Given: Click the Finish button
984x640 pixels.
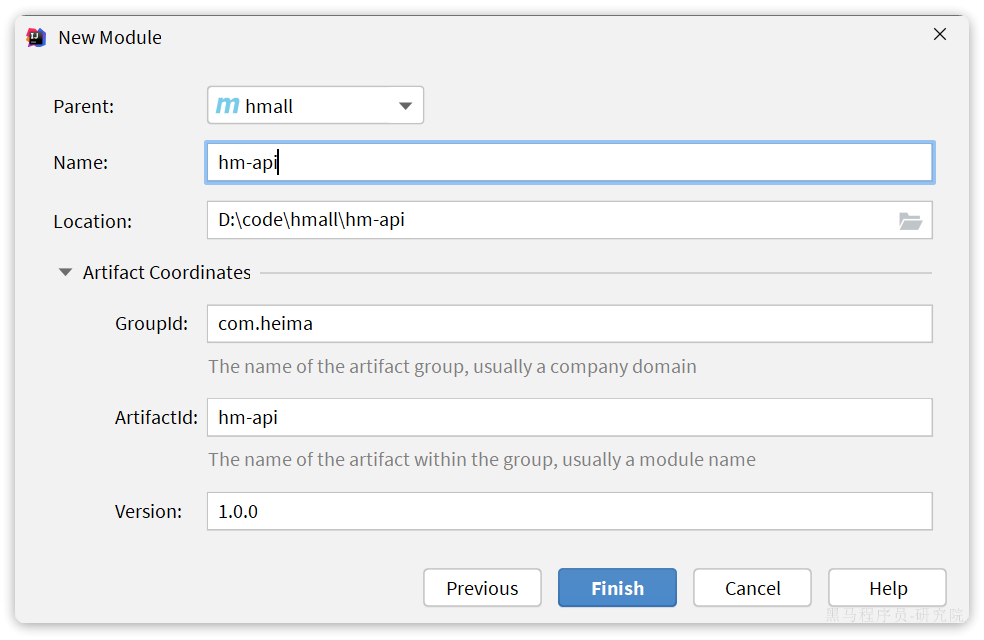Looking at the screenshot, I should point(617,588).
